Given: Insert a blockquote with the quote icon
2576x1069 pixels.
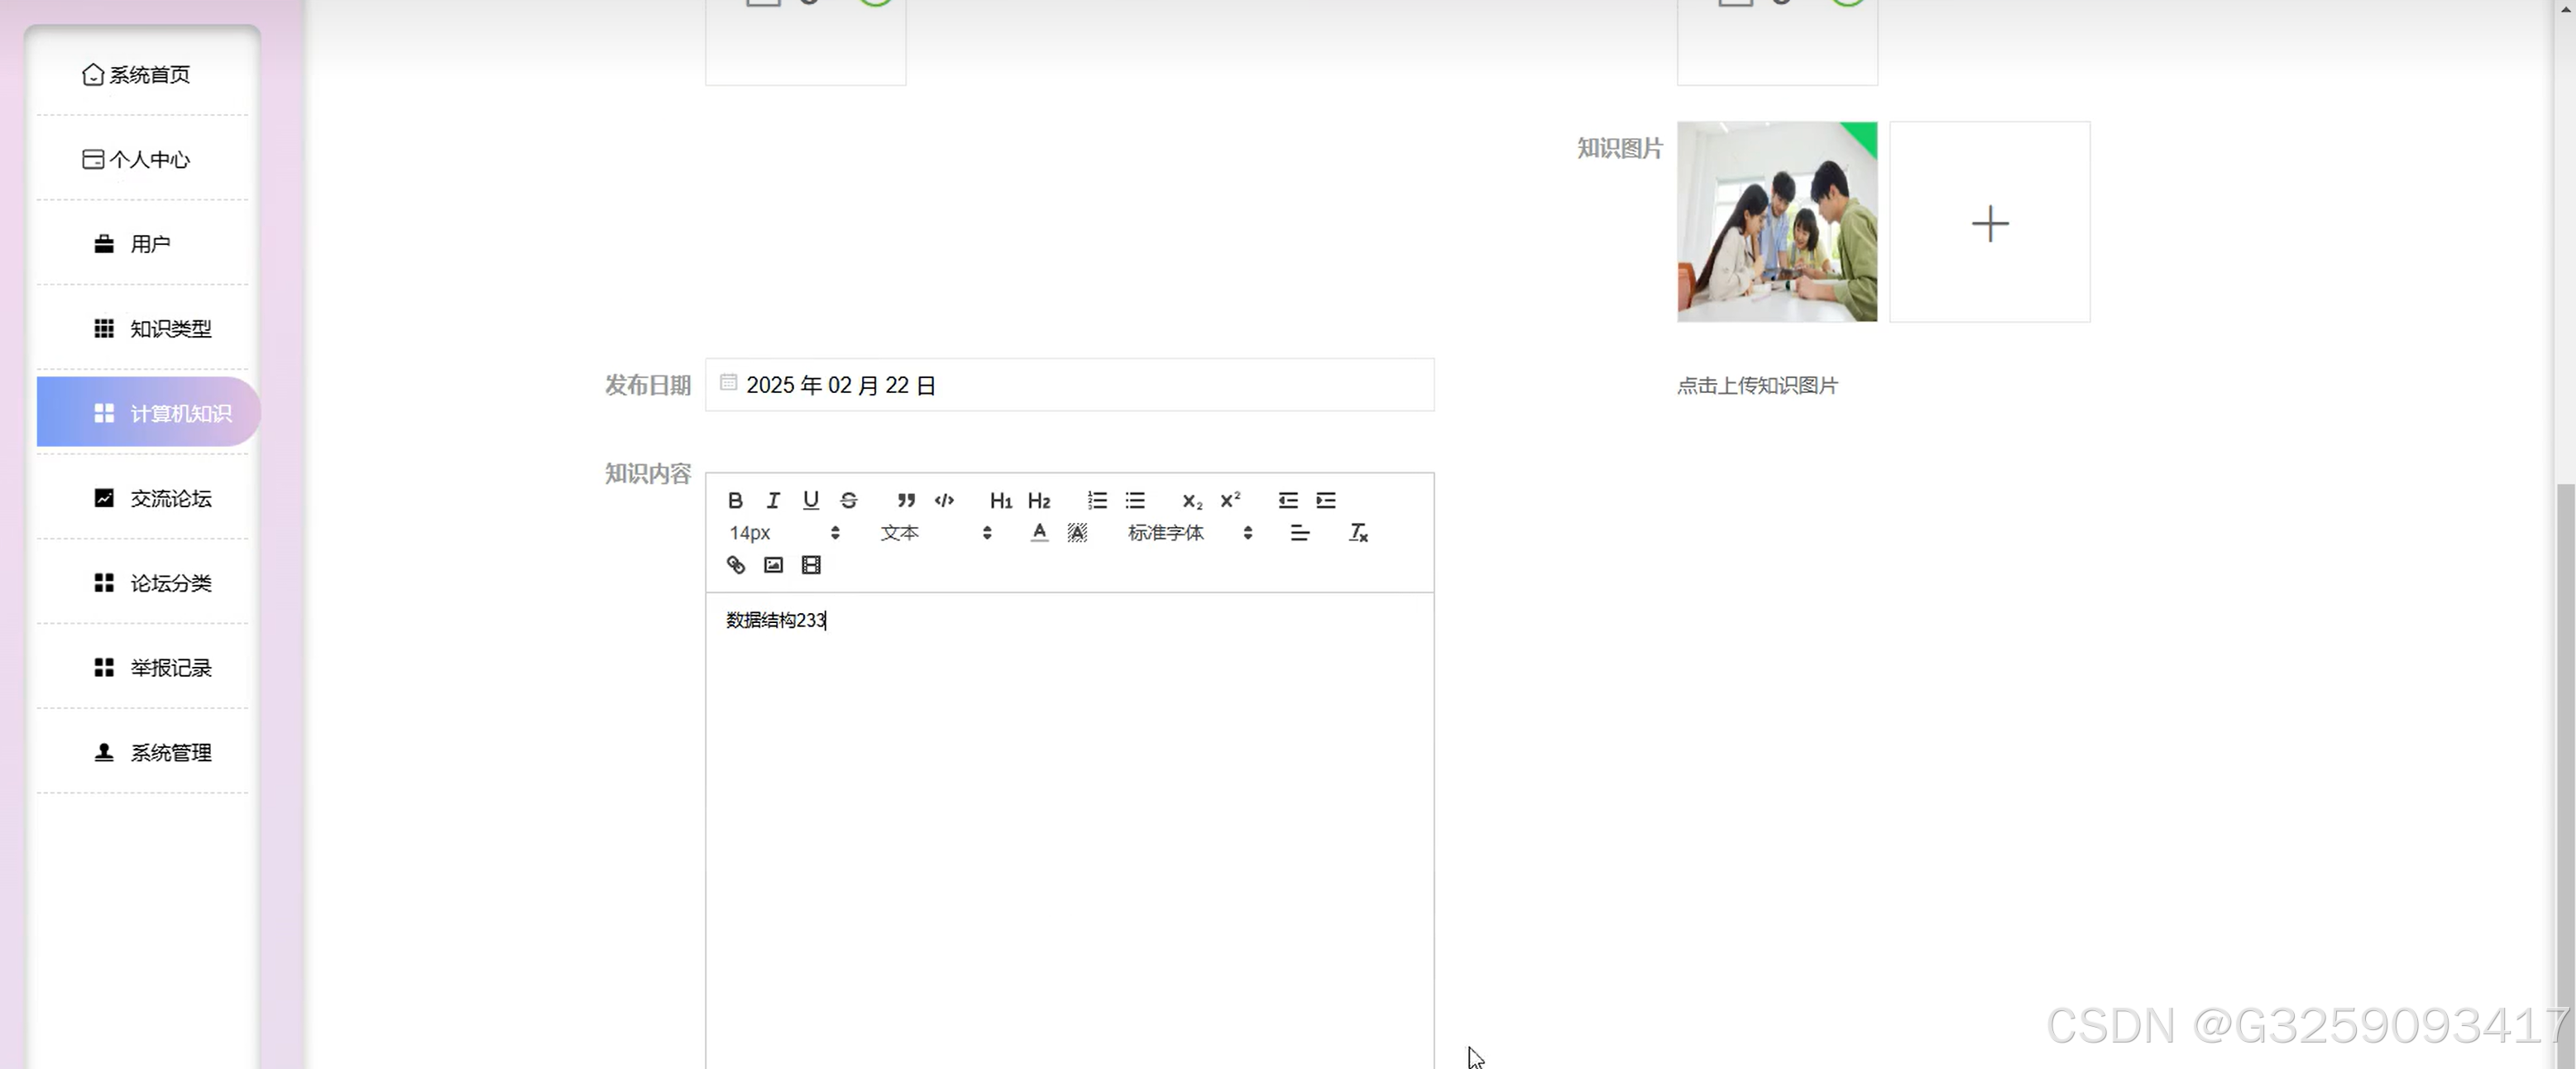Looking at the screenshot, I should 906,500.
